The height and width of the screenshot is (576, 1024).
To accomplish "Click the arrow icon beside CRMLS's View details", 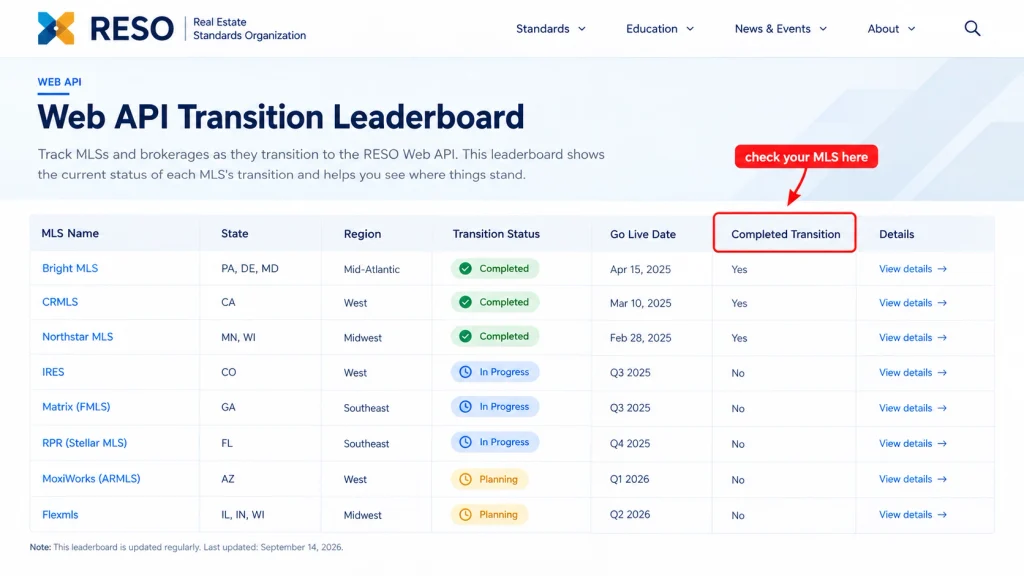I will [x=942, y=302].
